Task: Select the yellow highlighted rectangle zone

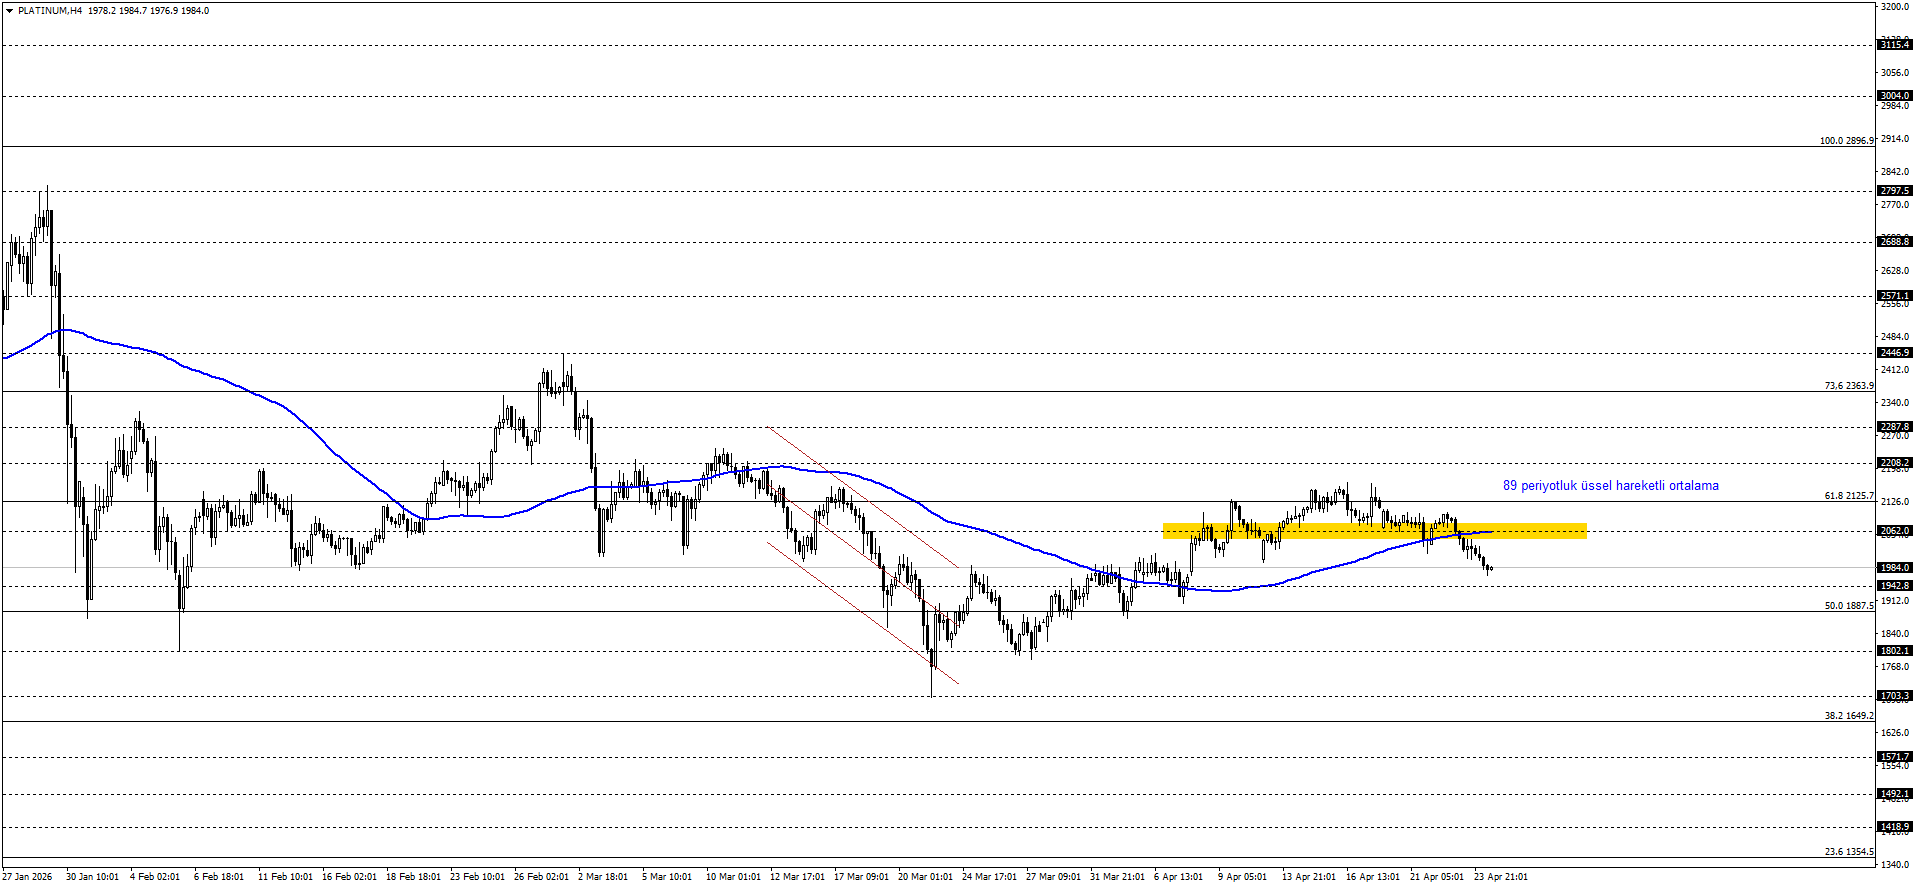Action: (1374, 531)
